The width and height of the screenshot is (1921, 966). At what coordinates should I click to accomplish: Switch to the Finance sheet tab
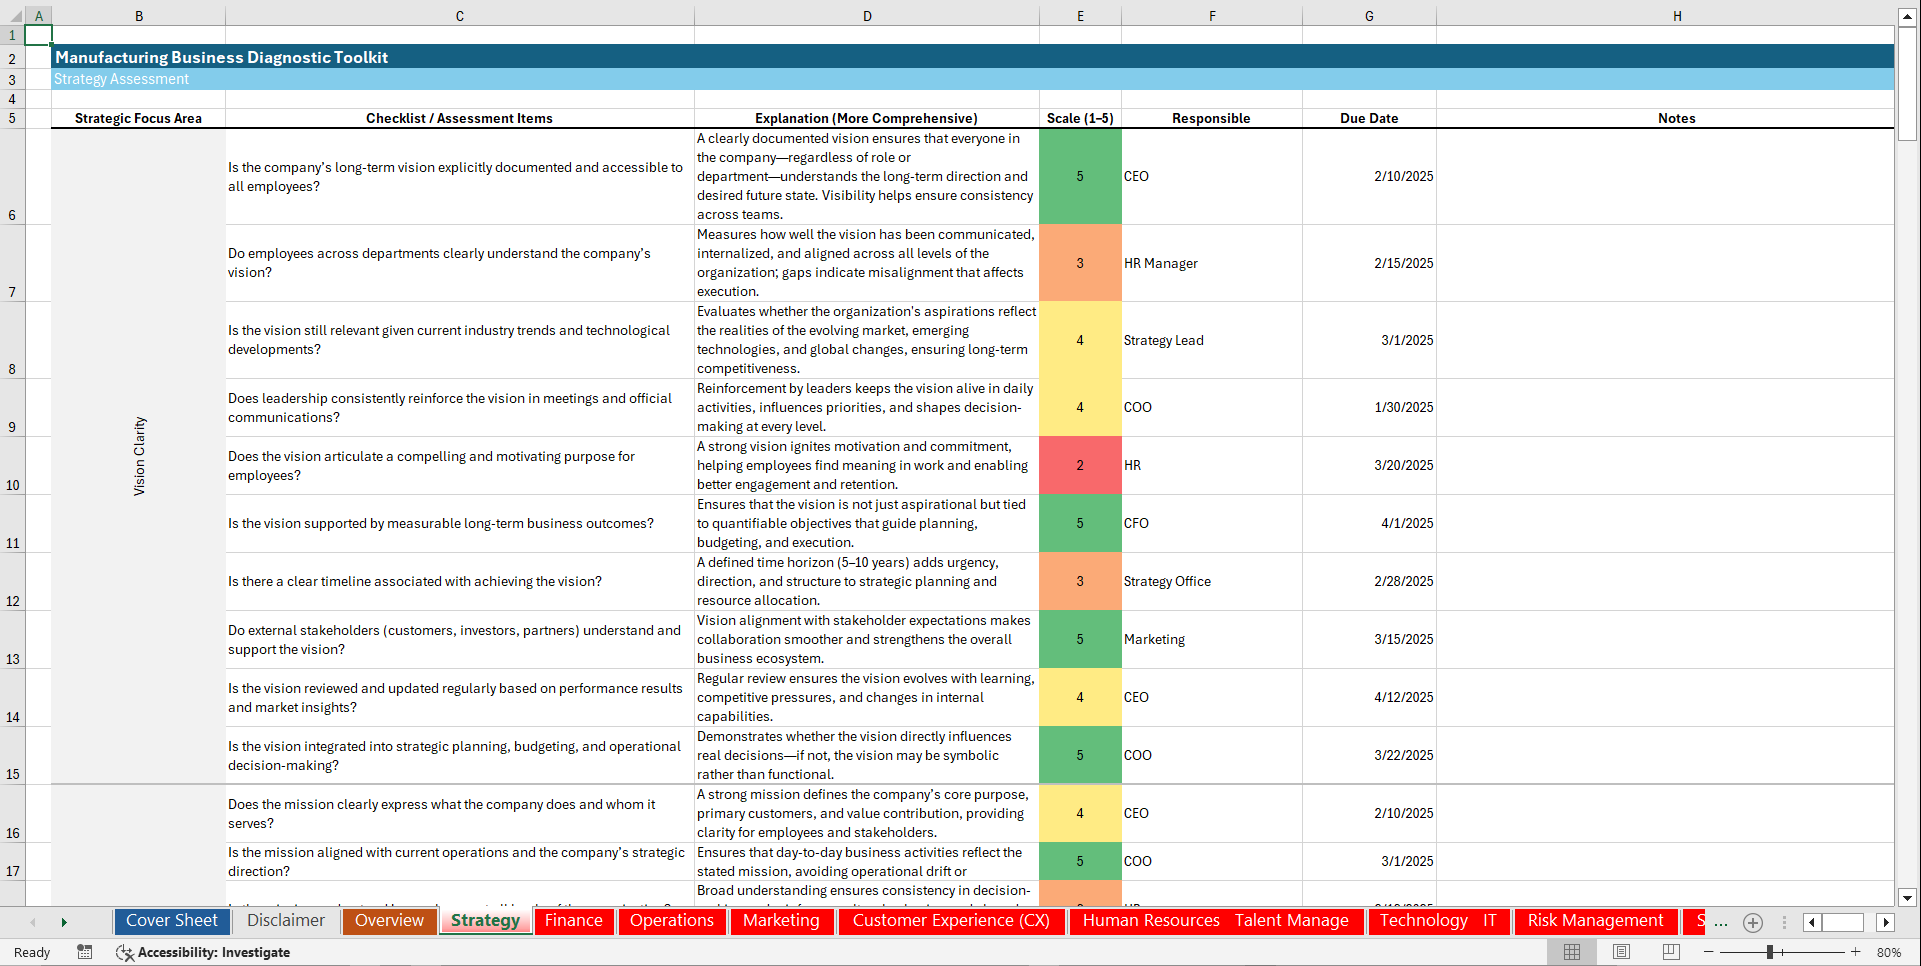pyautogui.click(x=573, y=921)
